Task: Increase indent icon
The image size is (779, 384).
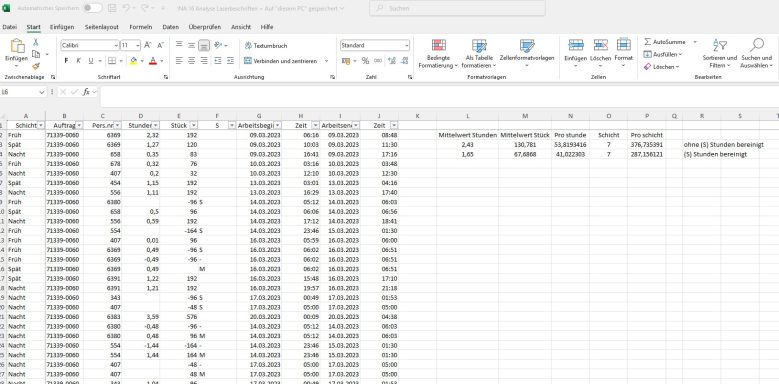Action: (230, 61)
